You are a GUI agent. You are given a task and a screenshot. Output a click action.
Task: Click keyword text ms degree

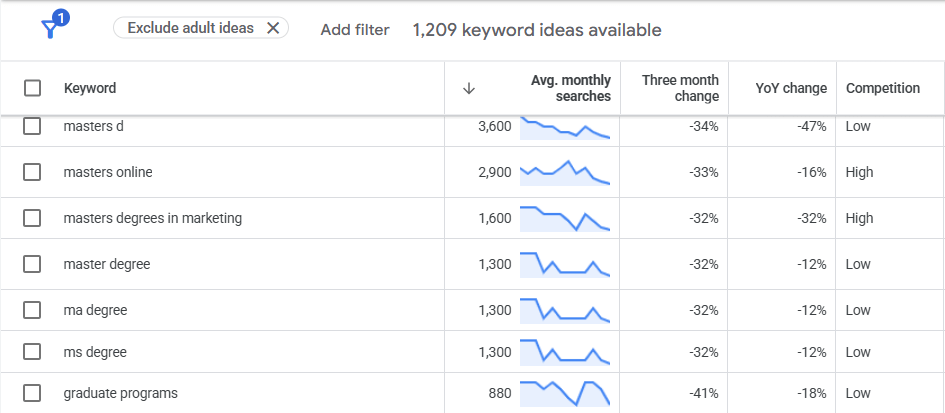95,352
